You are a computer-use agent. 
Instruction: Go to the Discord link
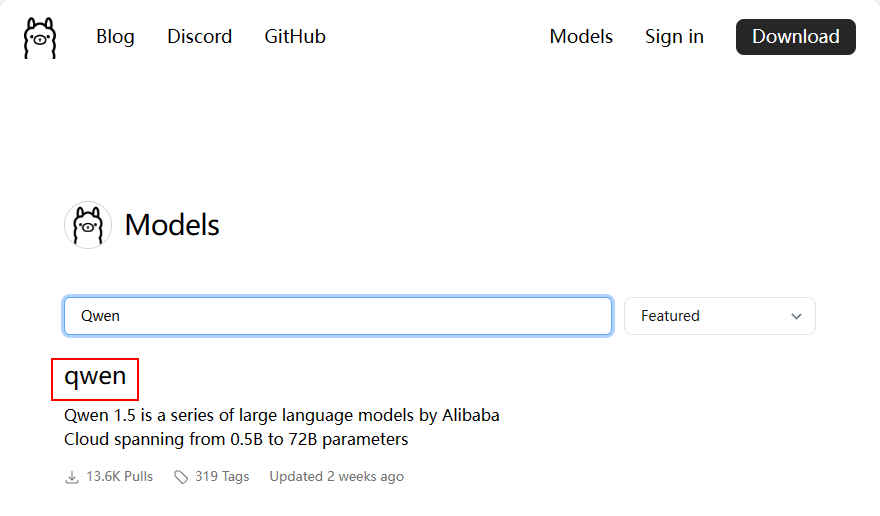point(199,37)
